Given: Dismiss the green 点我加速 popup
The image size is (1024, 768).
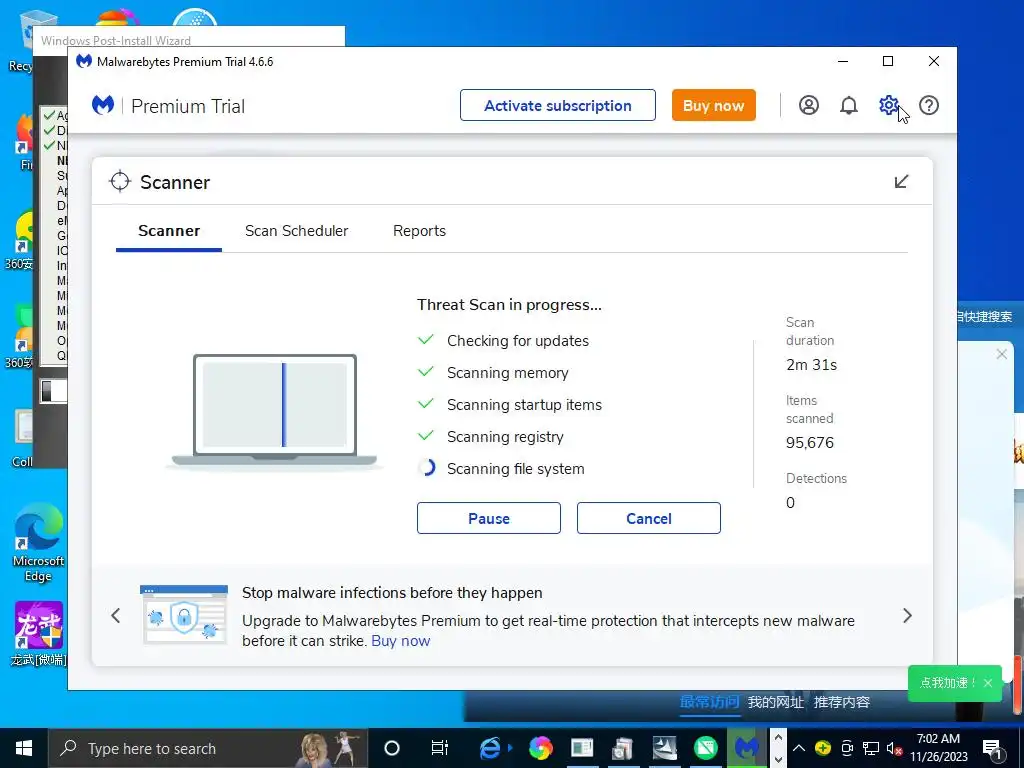Looking at the screenshot, I should point(987,682).
